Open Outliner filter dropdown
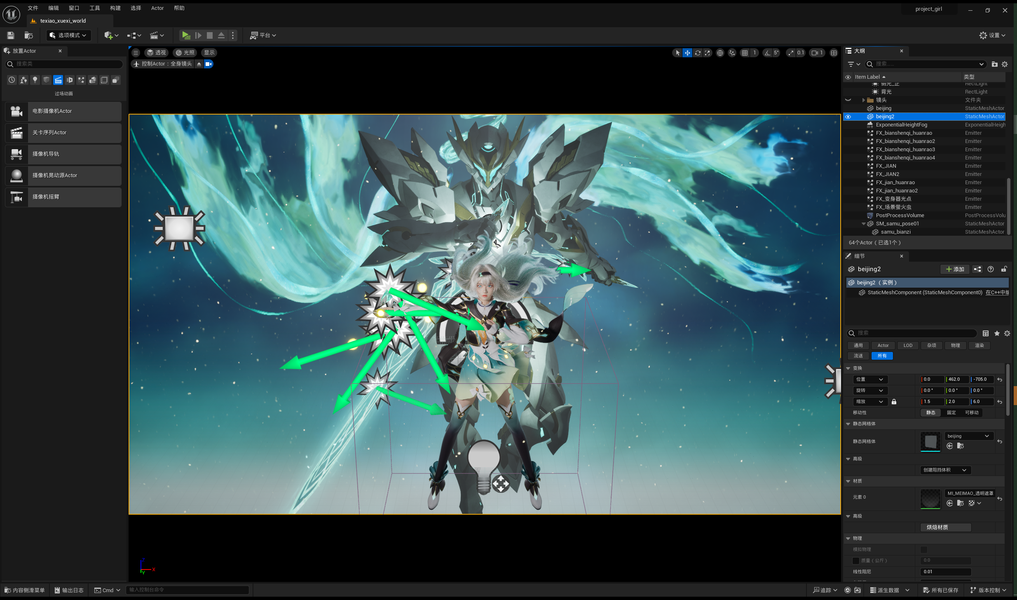This screenshot has width=1017, height=600. pos(854,64)
